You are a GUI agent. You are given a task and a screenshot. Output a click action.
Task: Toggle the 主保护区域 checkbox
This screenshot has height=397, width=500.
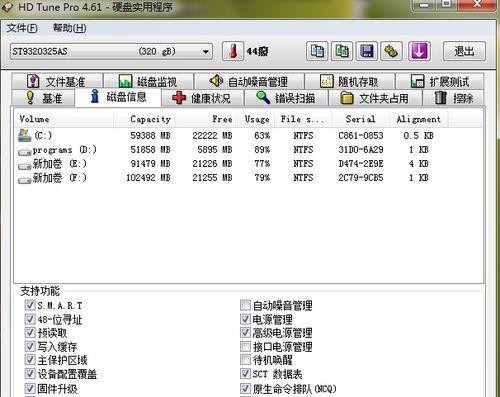(30, 360)
